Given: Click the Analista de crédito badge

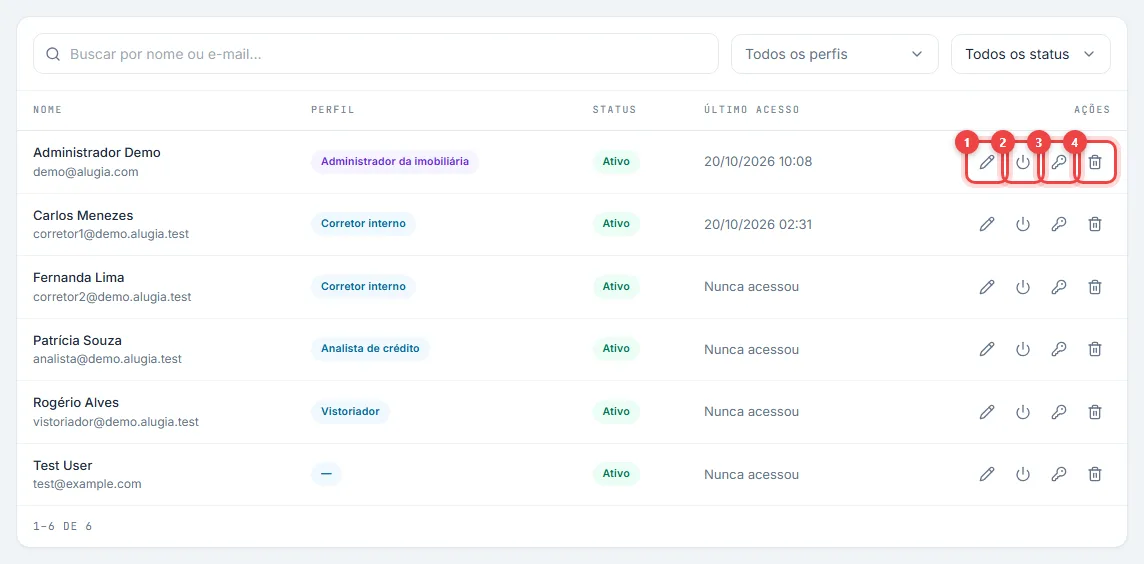Looking at the screenshot, I should coord(370,349).
